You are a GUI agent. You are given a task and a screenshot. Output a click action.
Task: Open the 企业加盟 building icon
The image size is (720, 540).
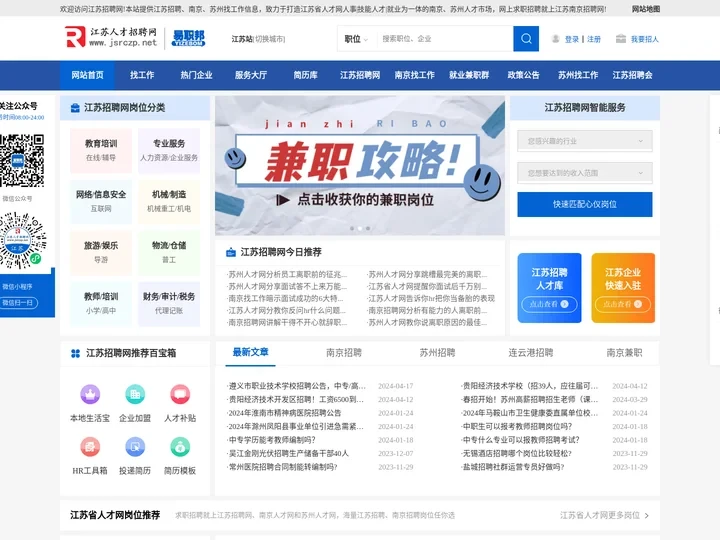[x=135, y=394]
